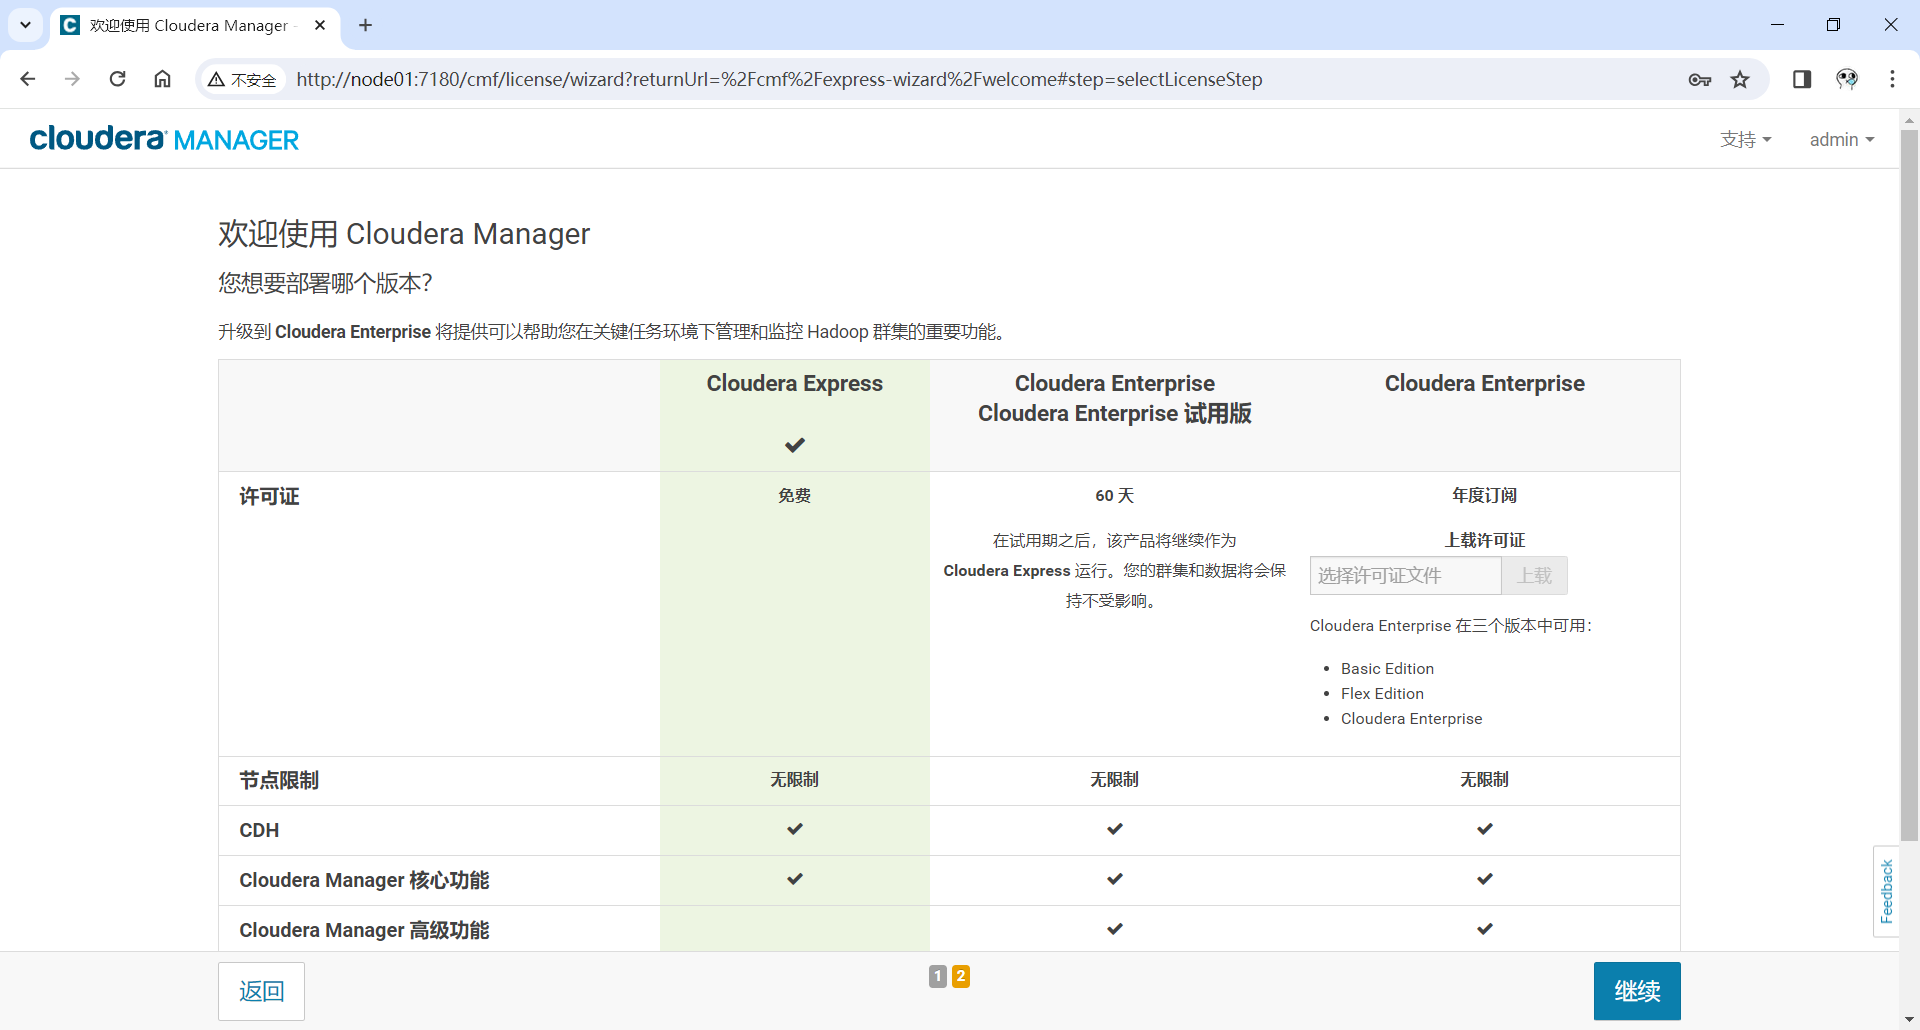This screenshot has width=1920, height=1030.
Task: Click 无限制 in the Express column
Action: (x=794, y=780)
